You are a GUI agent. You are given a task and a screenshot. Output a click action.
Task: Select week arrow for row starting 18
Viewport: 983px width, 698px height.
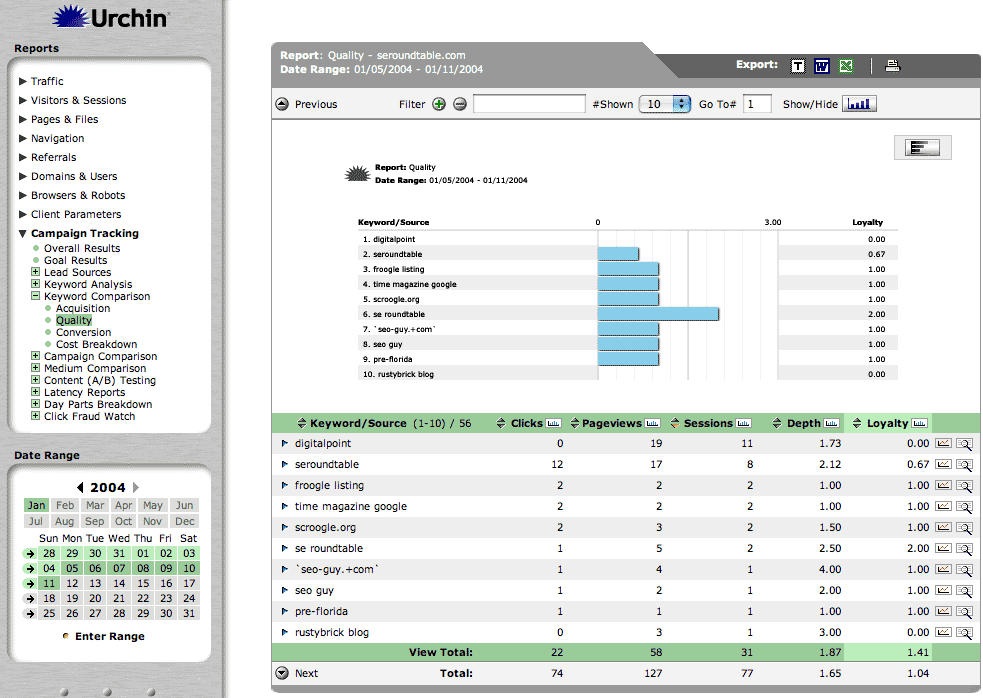[x=29, y=598]
